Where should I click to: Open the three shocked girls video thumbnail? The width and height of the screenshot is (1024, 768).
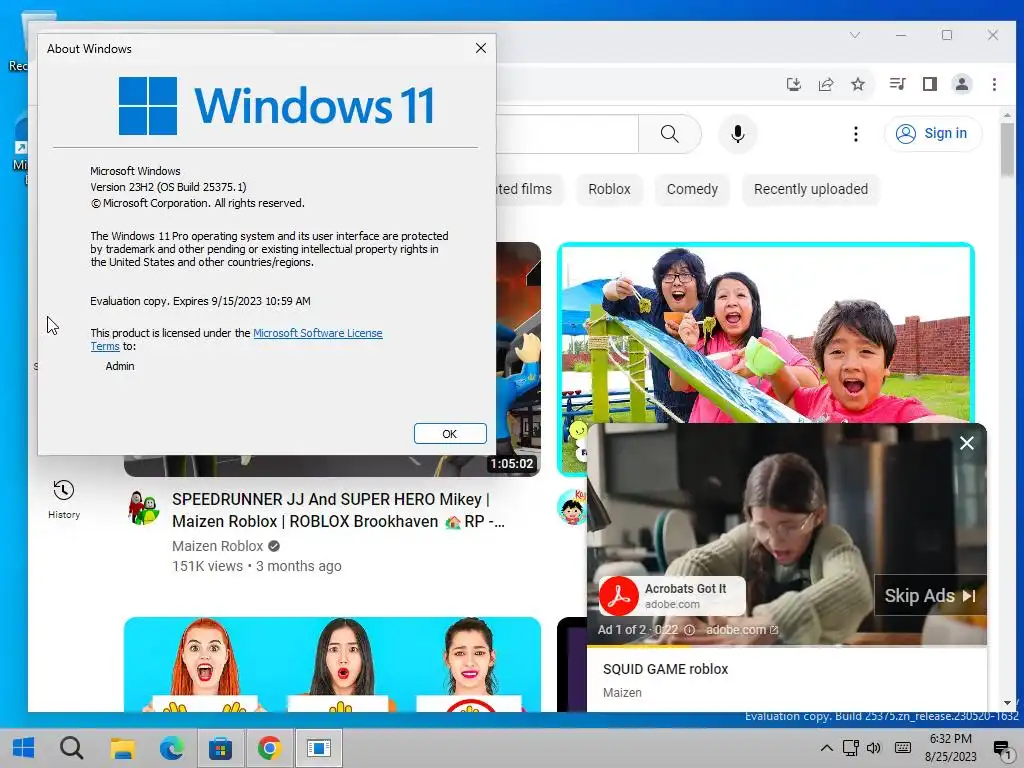click(332, 664)
